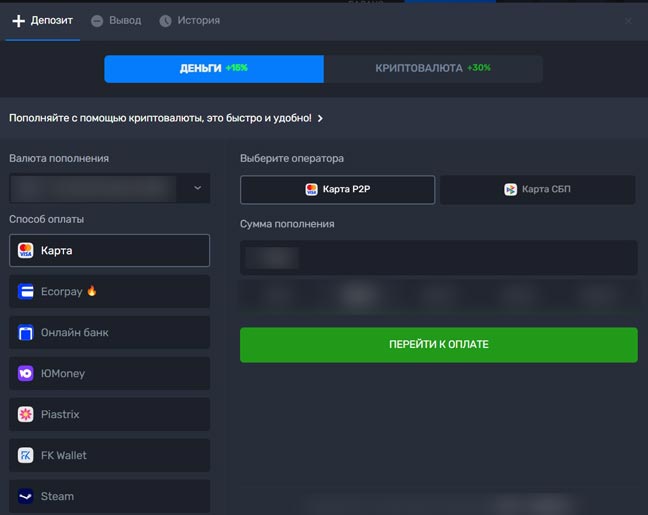Open the Вывод tab
This screenshot has height=515, width=648.
(116, 20)
